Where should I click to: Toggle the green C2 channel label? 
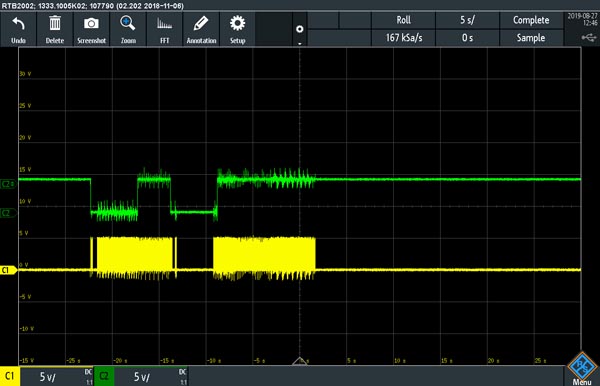click(x=104, y=376)
